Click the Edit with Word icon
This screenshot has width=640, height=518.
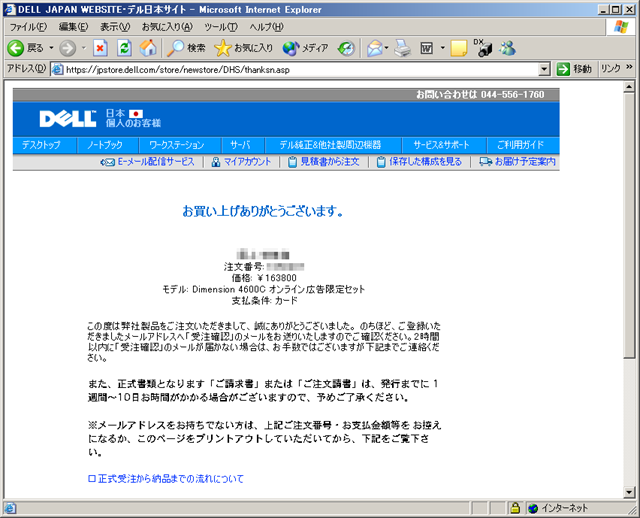(x=427, y=49)
